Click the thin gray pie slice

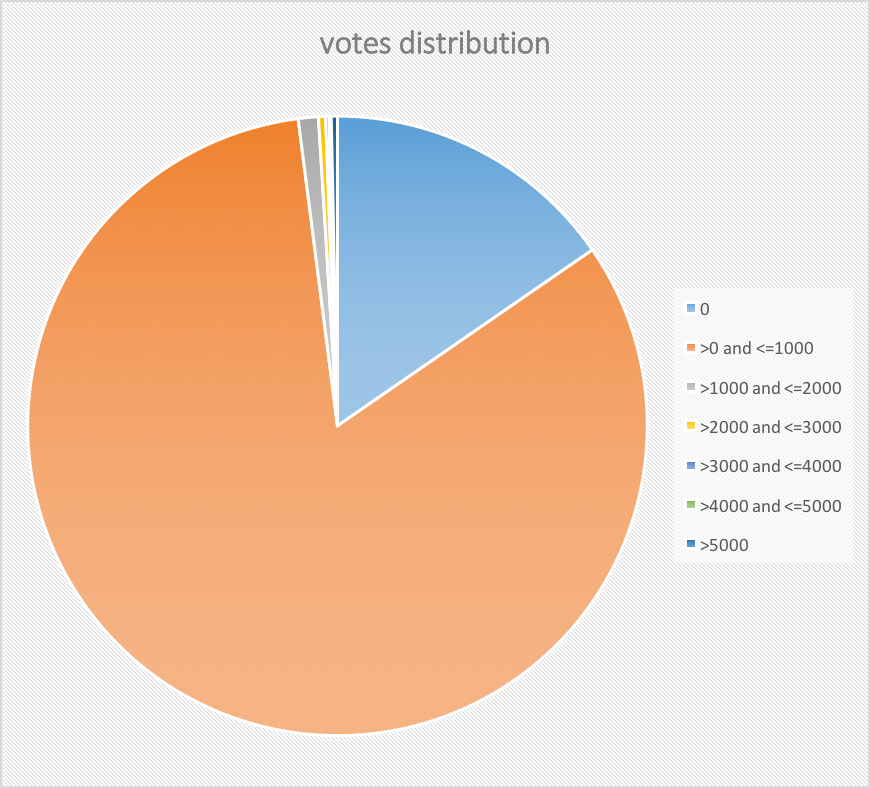point(310,128)
